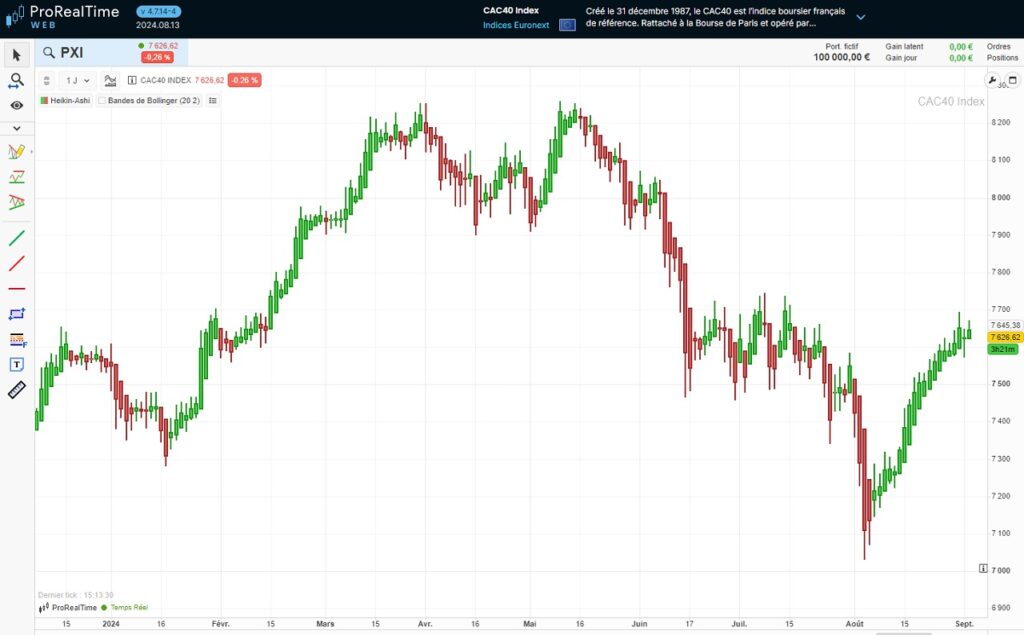Select the text annotation tool

point(17,362)
